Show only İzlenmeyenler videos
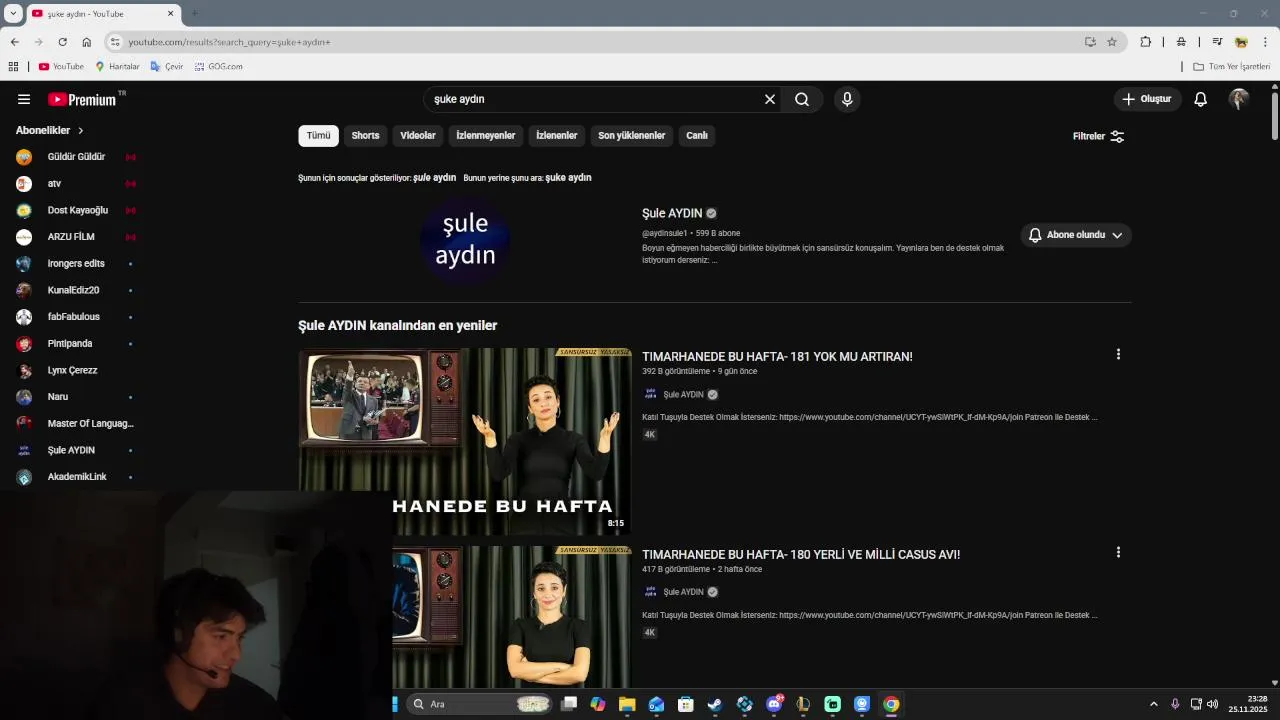Screen dimensions: 1280x720 pos(486,136)
